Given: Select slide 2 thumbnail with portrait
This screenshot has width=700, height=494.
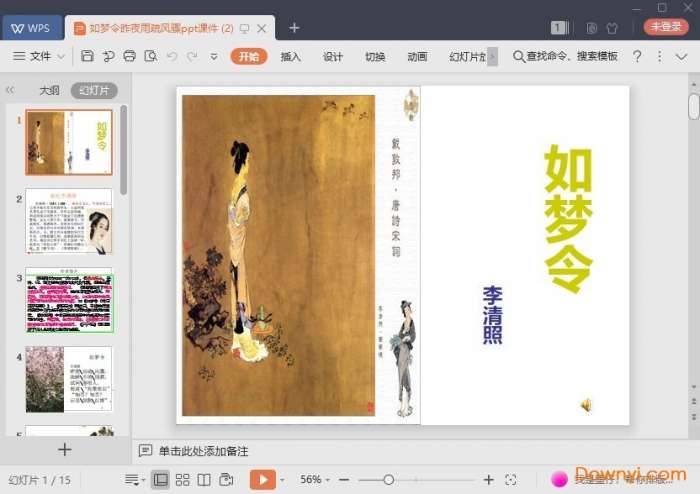Looking at the screenshot, I should click(69, 221).
